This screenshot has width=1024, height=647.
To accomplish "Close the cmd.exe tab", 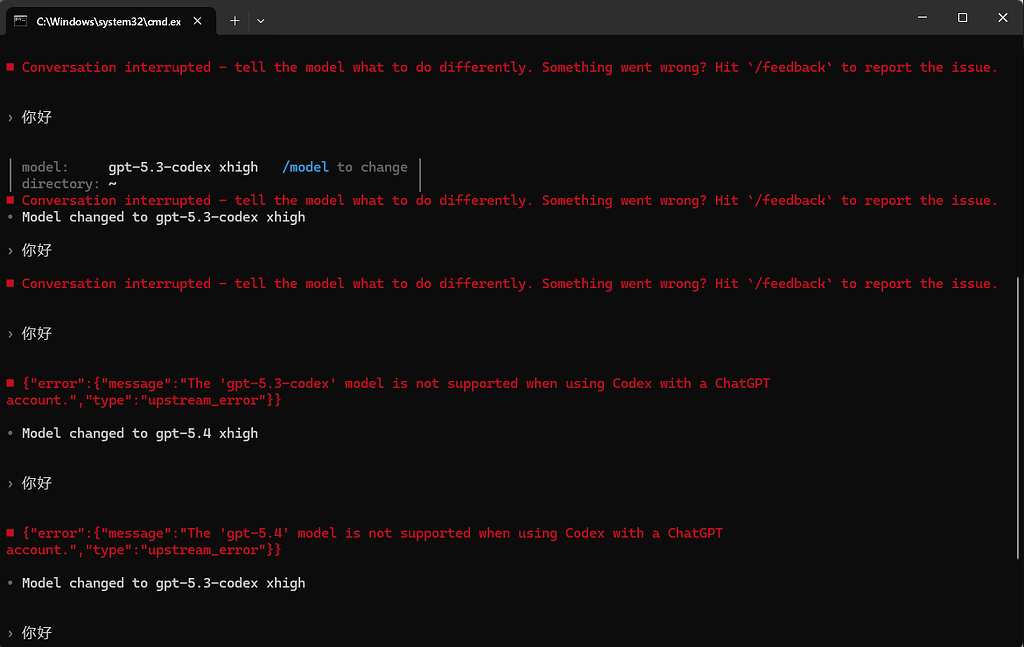I will pyautogui.click(x=197, y=21).
